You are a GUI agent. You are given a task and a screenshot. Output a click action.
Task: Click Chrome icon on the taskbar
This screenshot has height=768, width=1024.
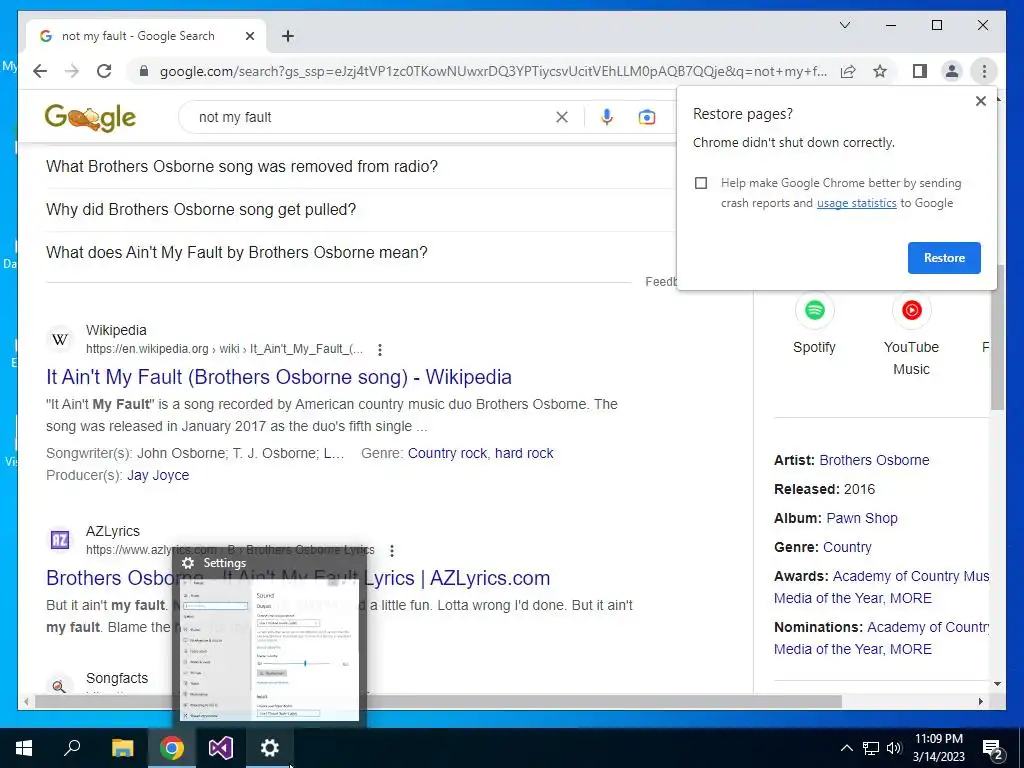172,748
